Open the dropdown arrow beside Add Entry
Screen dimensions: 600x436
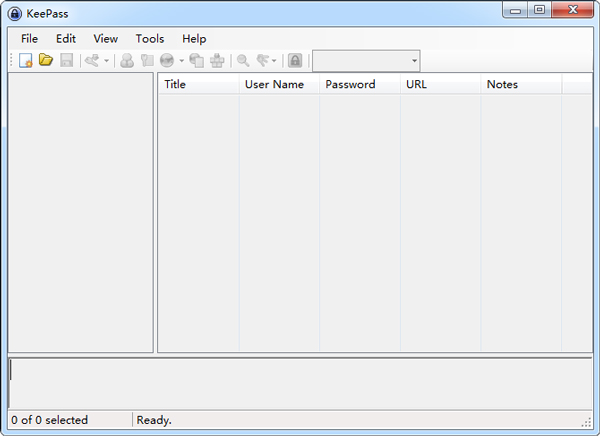[107, 61]
